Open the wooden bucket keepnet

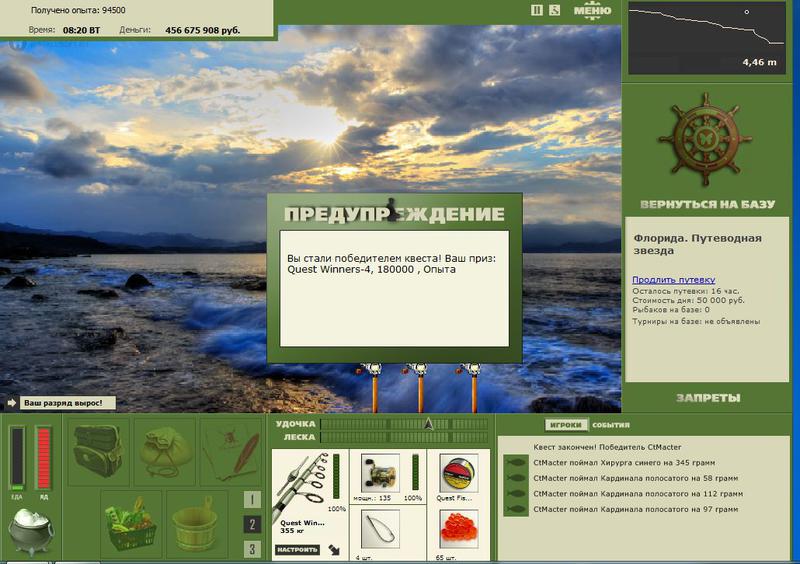pyautogui.click(x=196, y=524)
